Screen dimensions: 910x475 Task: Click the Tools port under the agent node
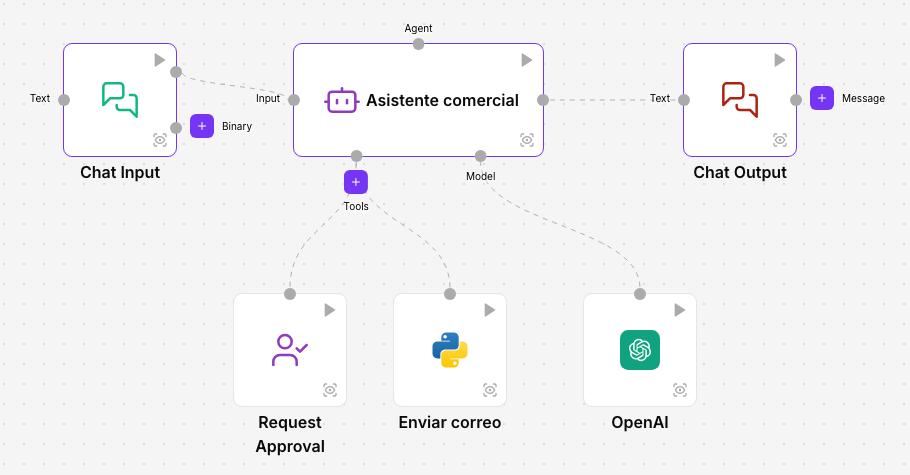[x=356, y=156]
